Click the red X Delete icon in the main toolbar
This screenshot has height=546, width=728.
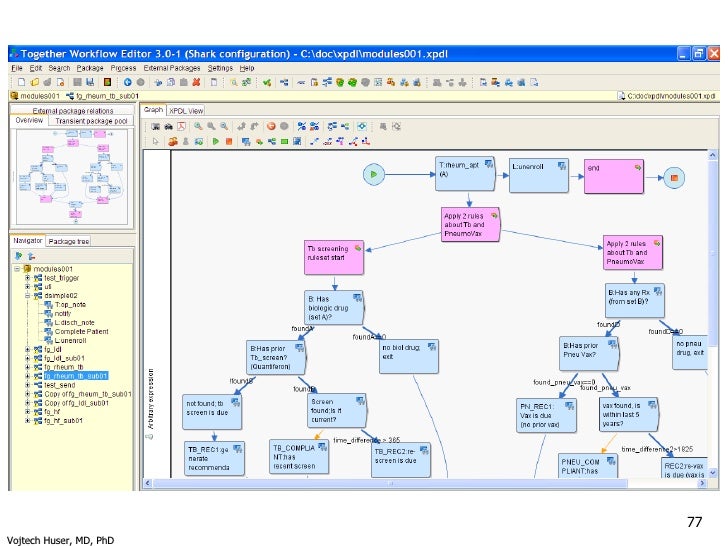196,82
